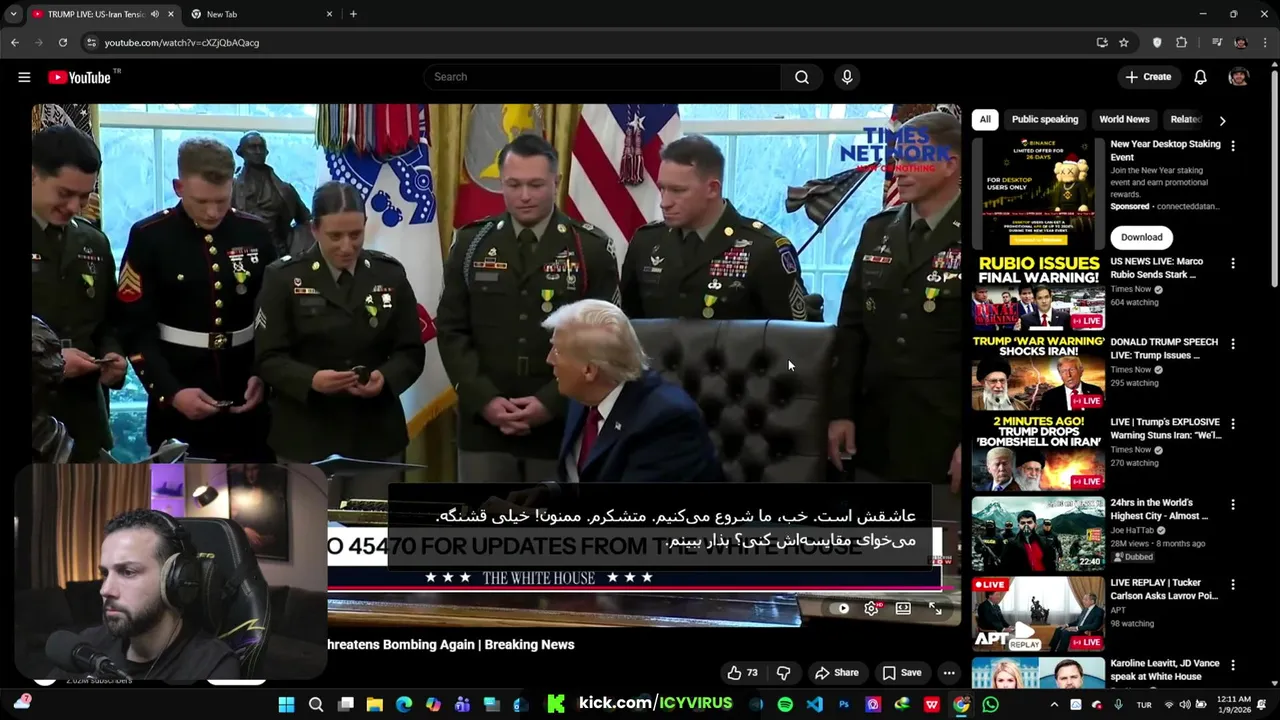The width and height of the screenshot is (1280, 720).
Task: Open more options for New Year Staking ad
Action: tap(1233, 146)
